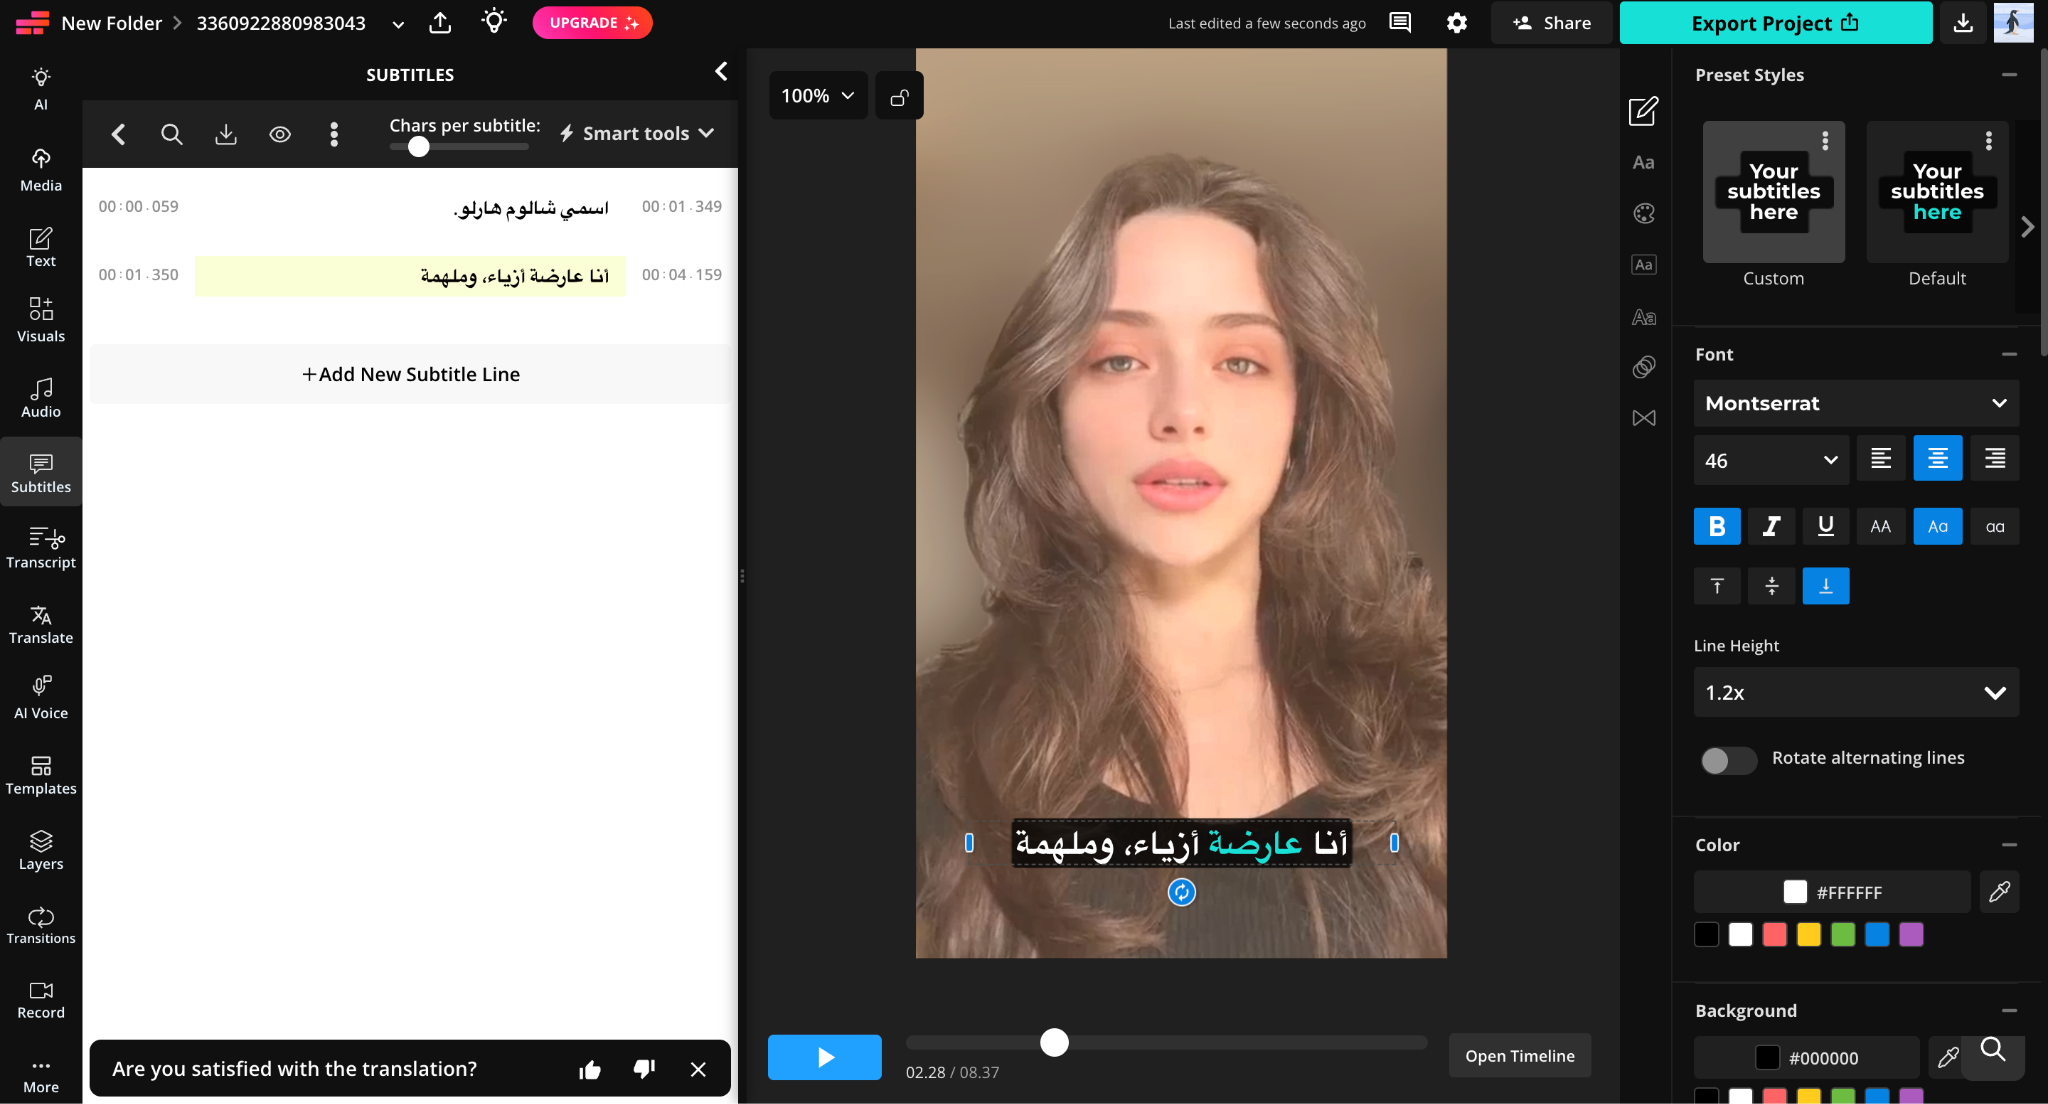
Task: Open the Visuals sidebar panel
Action: point(41,320)
